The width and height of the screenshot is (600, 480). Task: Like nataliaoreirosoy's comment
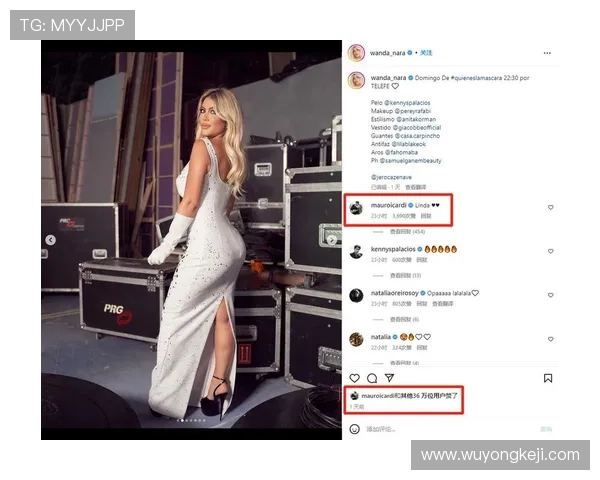(x=550, y=296)
